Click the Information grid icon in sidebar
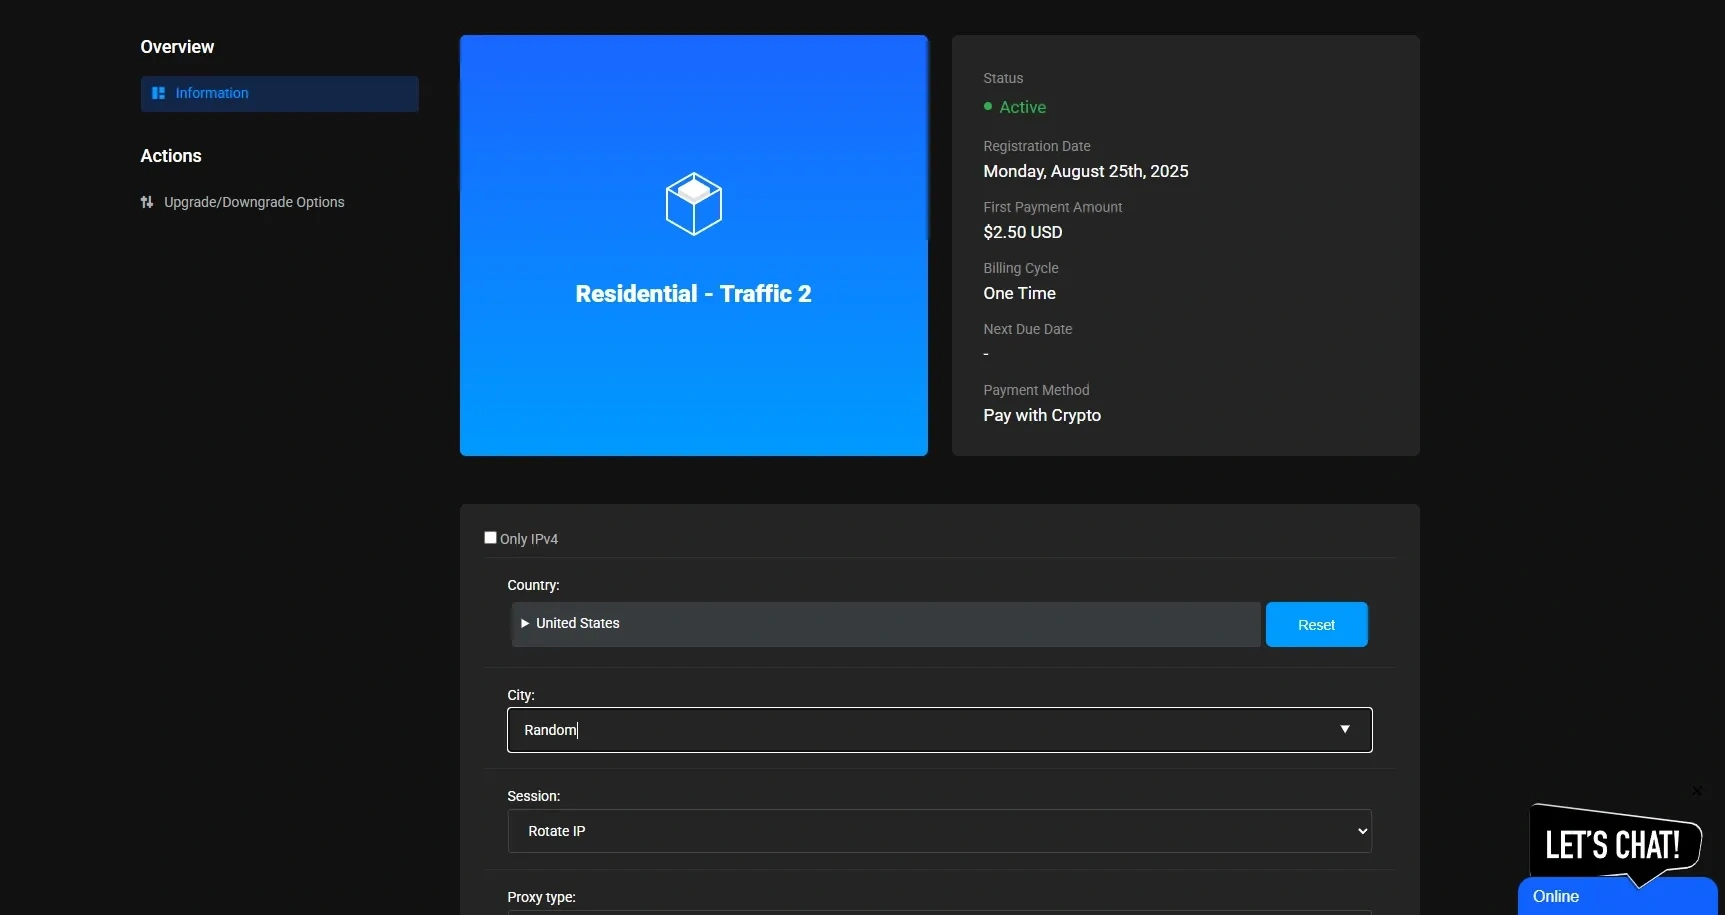 [x=158, y=93]
